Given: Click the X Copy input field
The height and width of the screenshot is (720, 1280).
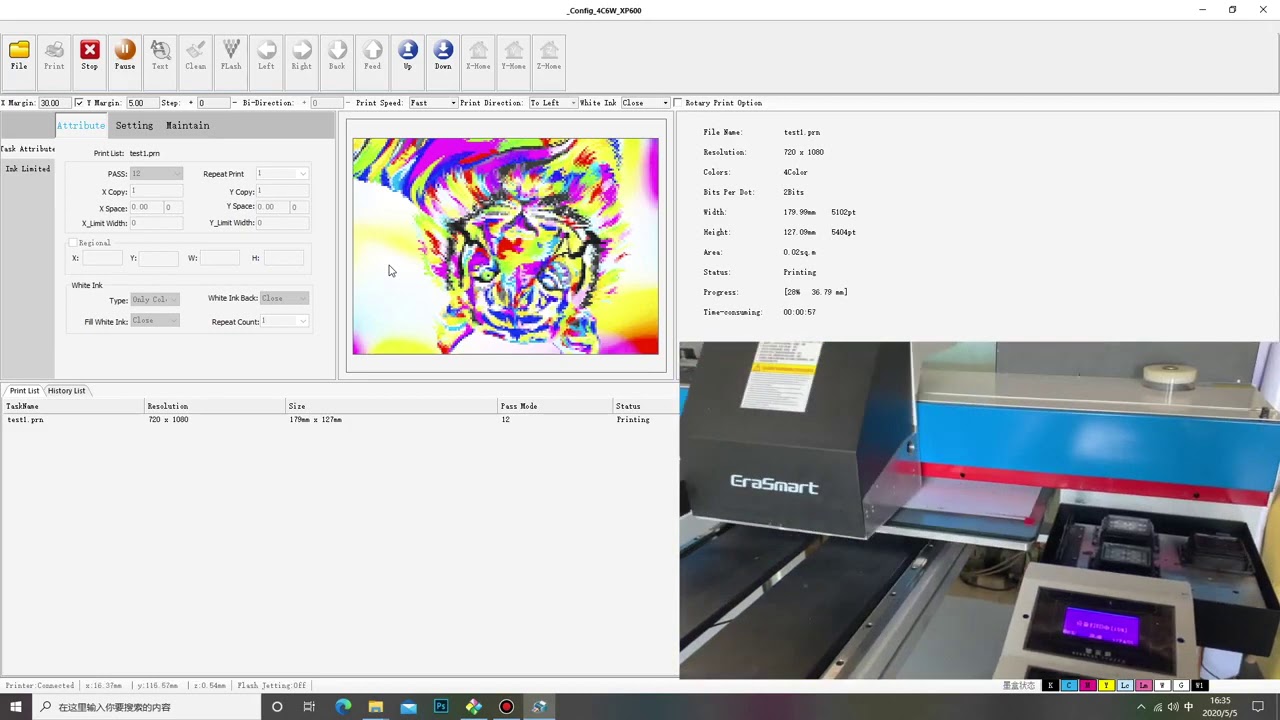Looking at the screenshot, I should coord(156,191).
